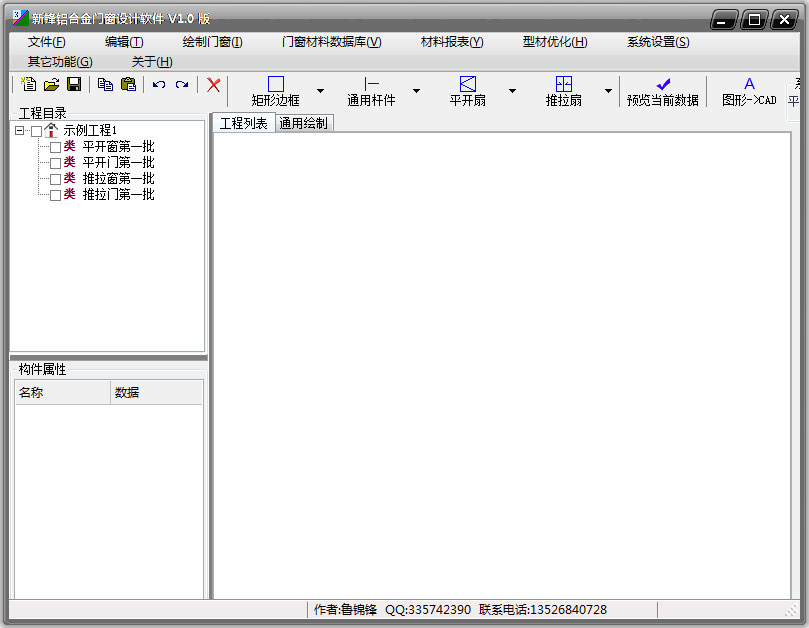
Task: Click the 类 icon beside 平开窗第一批
Action: (70, 147)
